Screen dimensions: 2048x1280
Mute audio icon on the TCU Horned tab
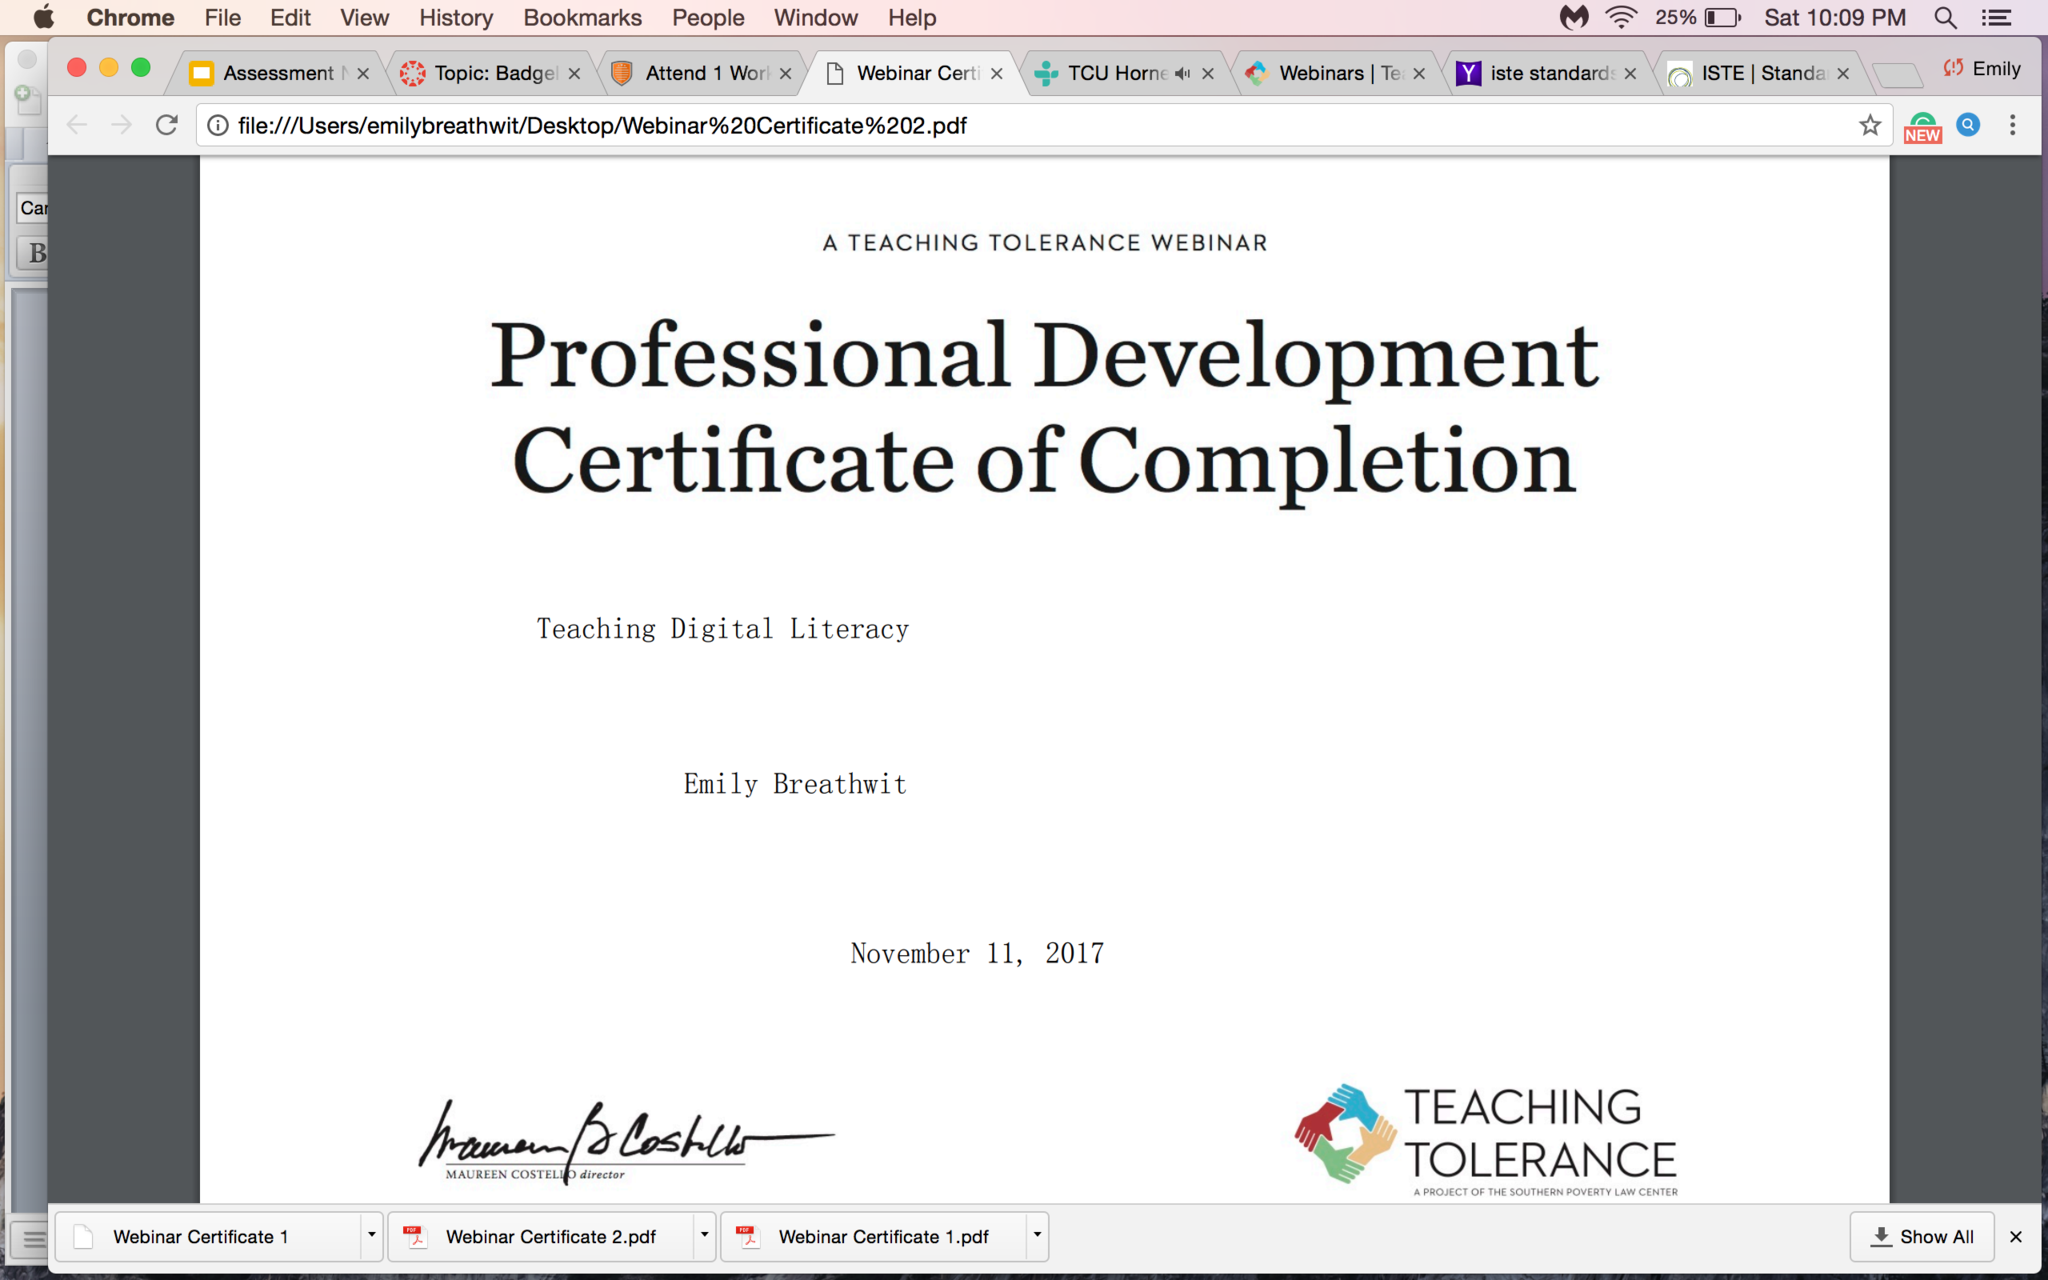coord(1183,73)
